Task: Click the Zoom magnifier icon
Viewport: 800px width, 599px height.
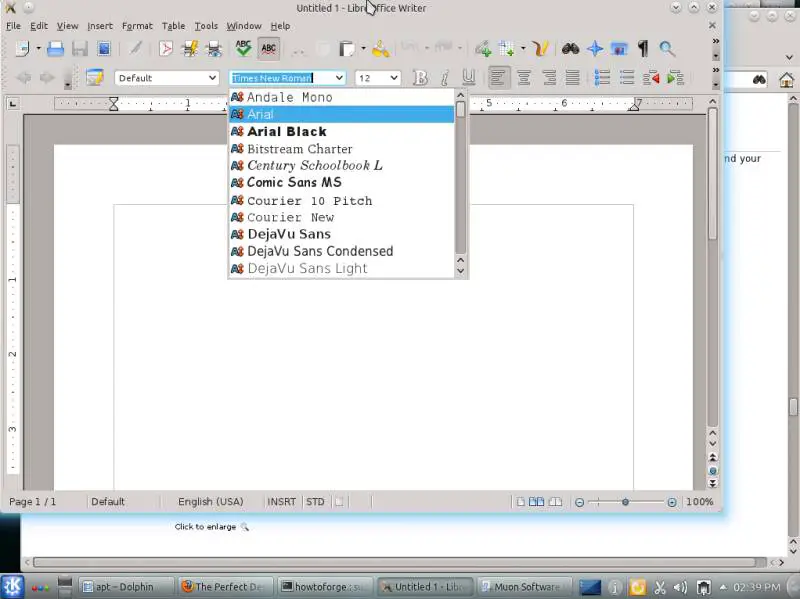Action: coord(667,49)
